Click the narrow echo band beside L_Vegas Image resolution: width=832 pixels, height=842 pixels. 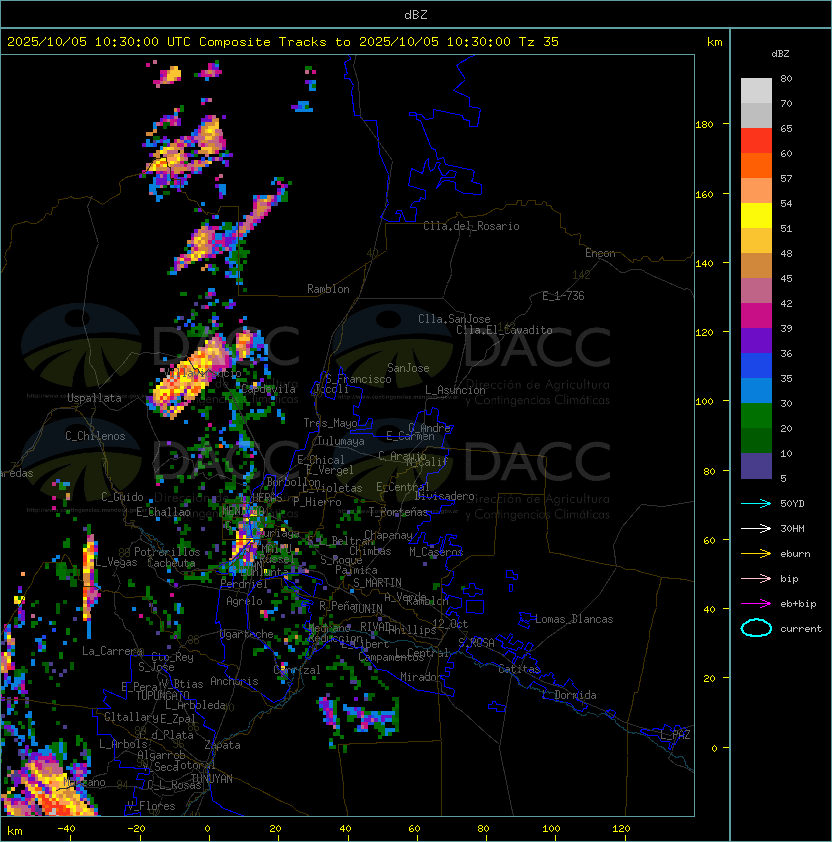tap(90, 580)
